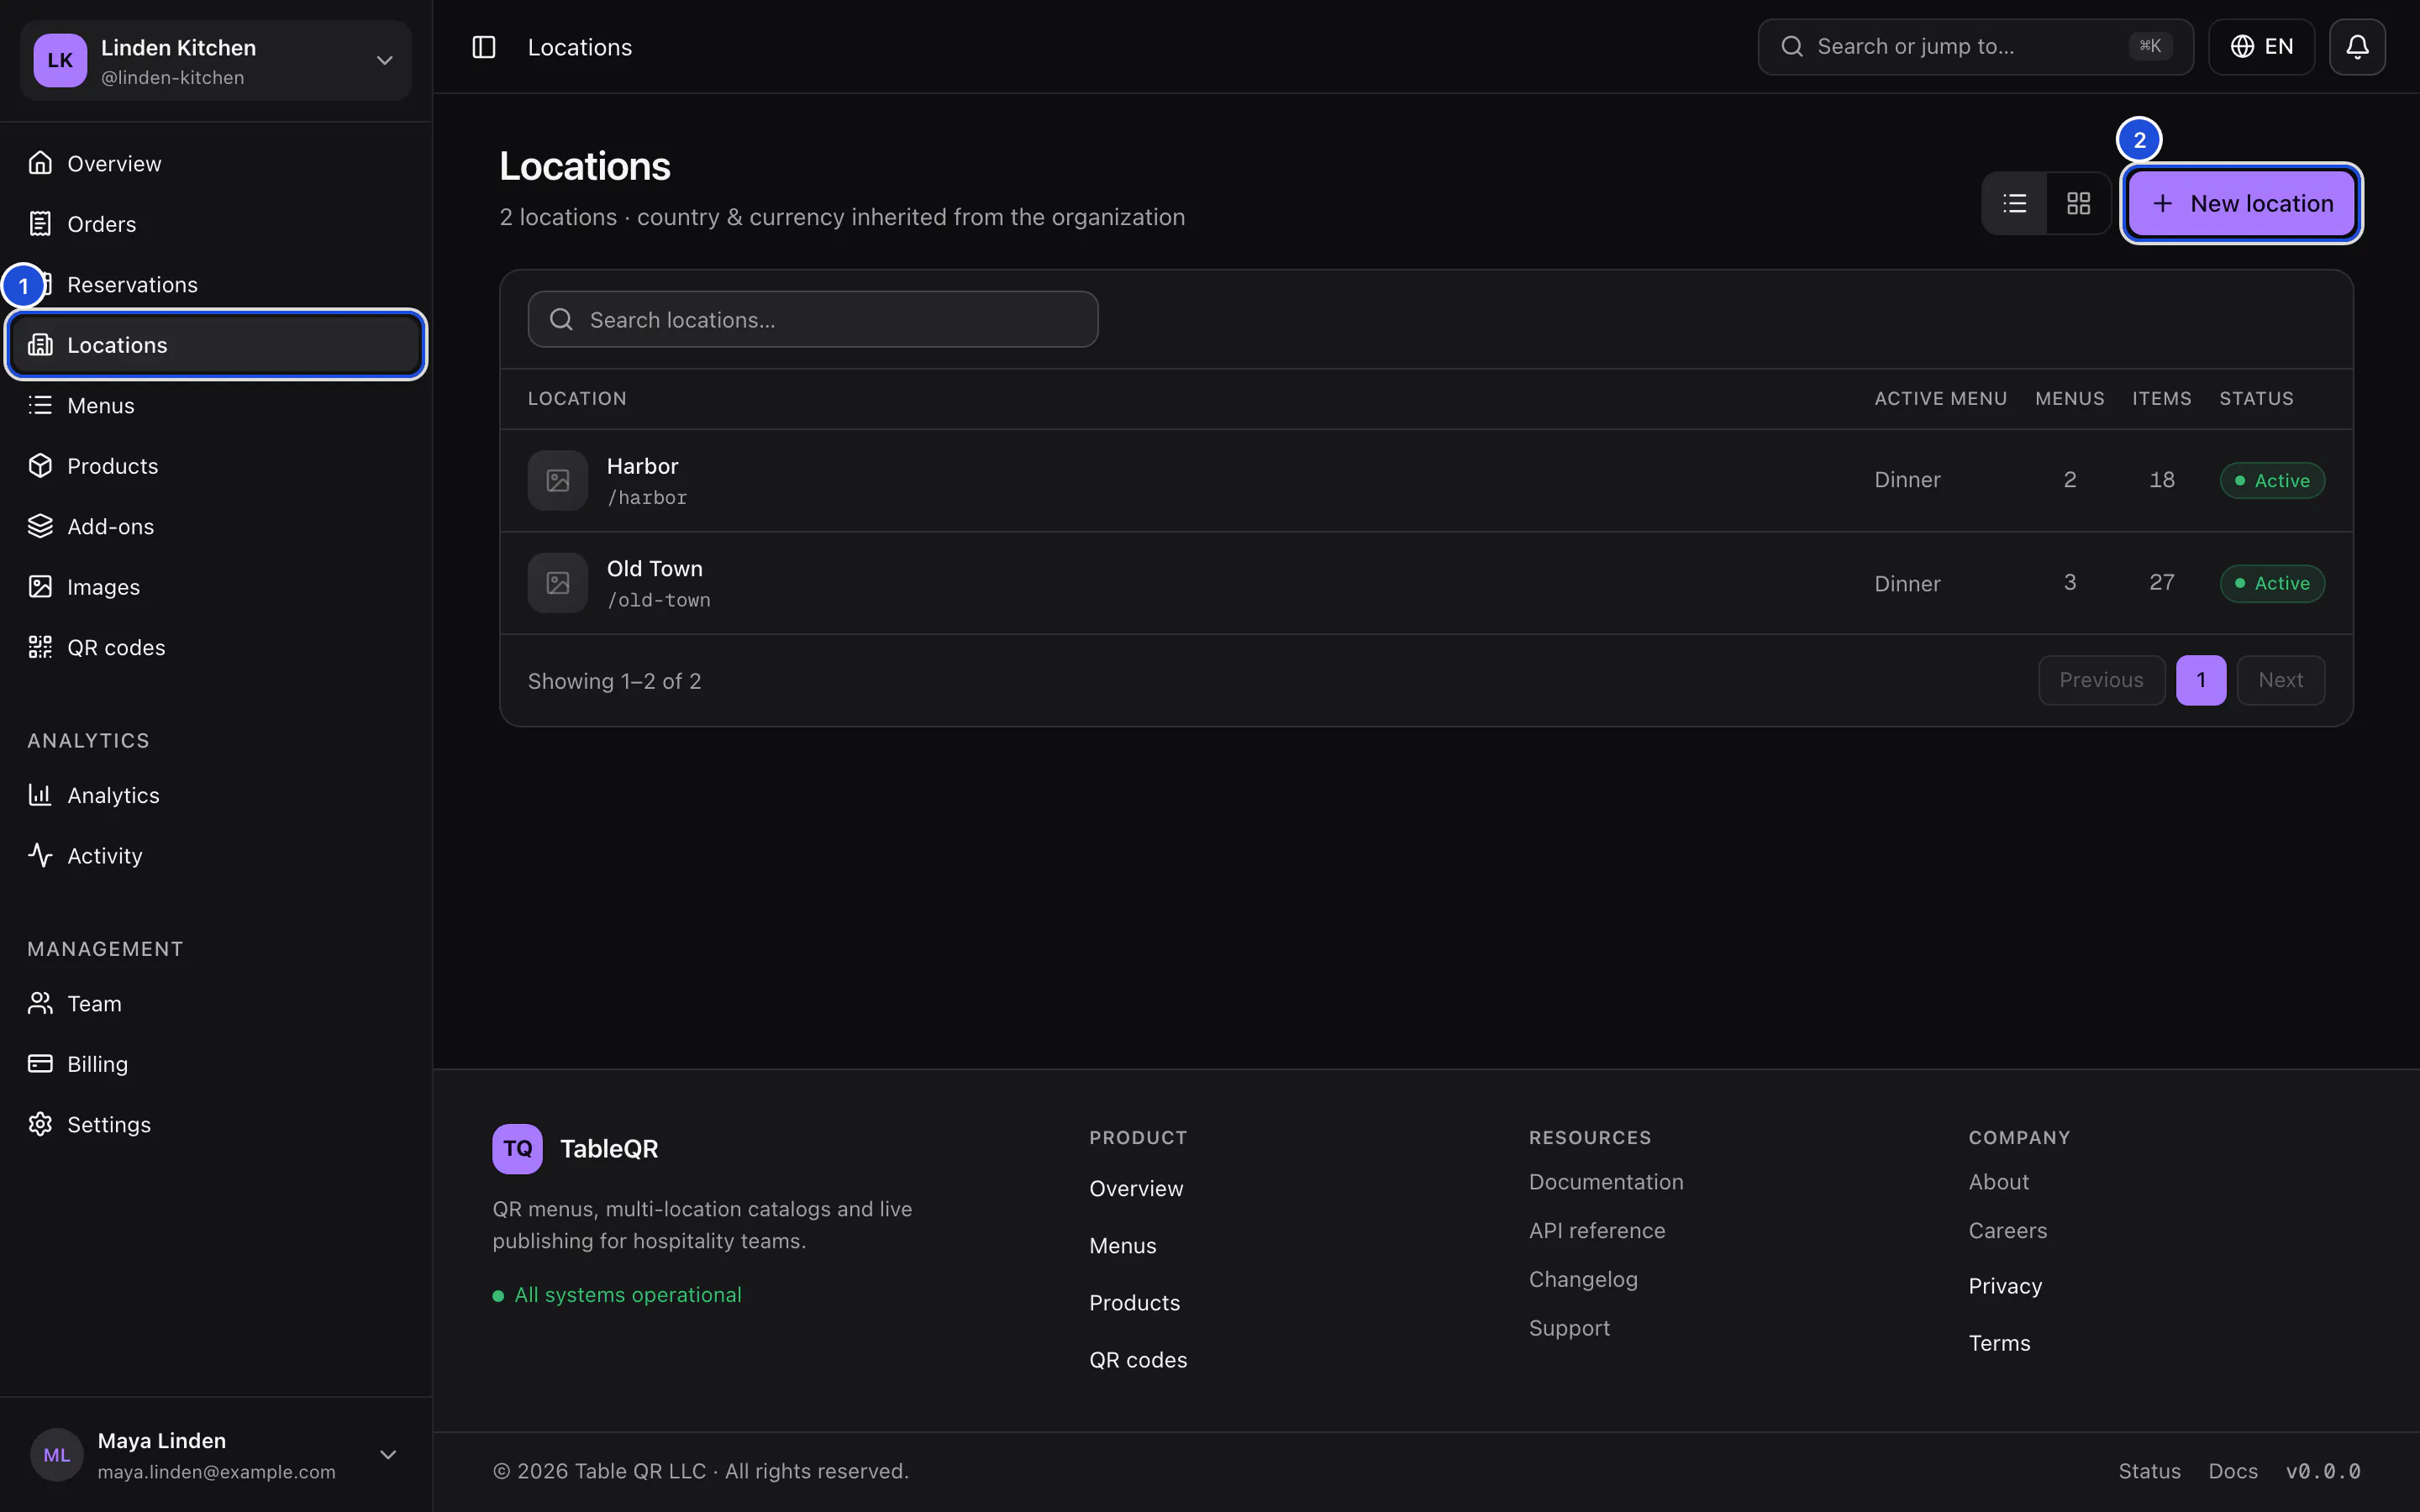2420x1512 pixels.
Task: Switch to list view
Action: (2015, 203)
